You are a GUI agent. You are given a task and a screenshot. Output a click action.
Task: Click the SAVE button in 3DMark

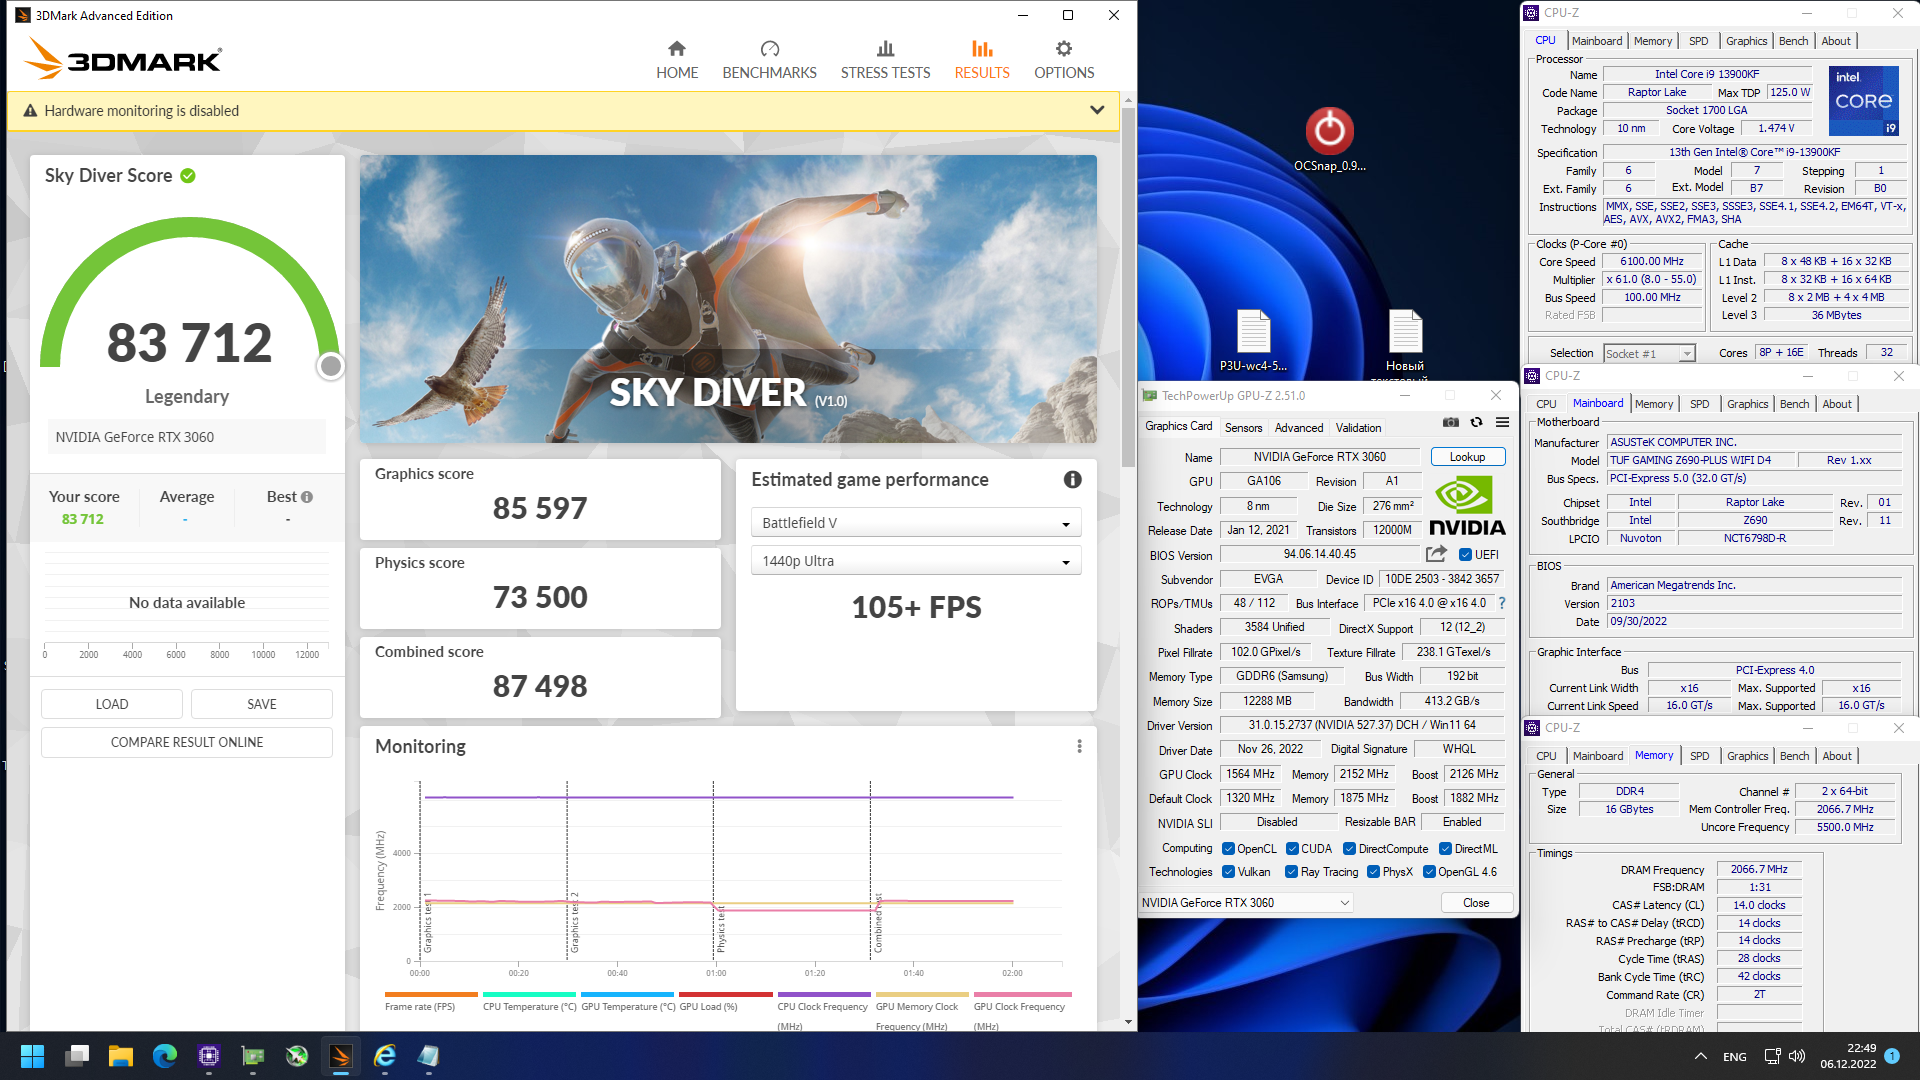pyautogui.click(x=262, y=704)
